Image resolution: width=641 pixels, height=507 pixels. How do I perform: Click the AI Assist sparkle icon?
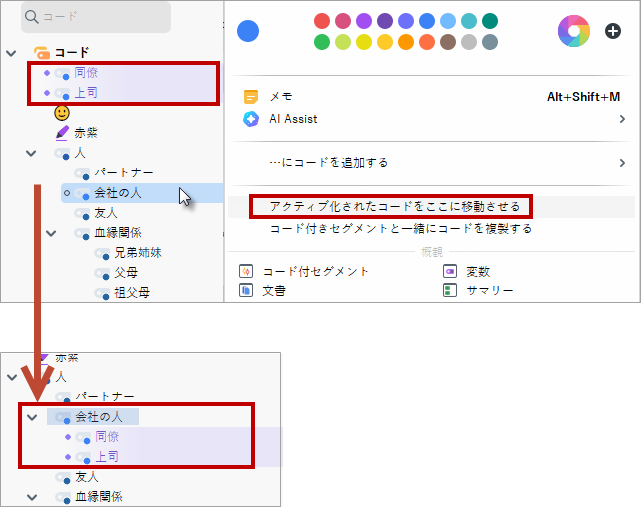tap(251, 119)
